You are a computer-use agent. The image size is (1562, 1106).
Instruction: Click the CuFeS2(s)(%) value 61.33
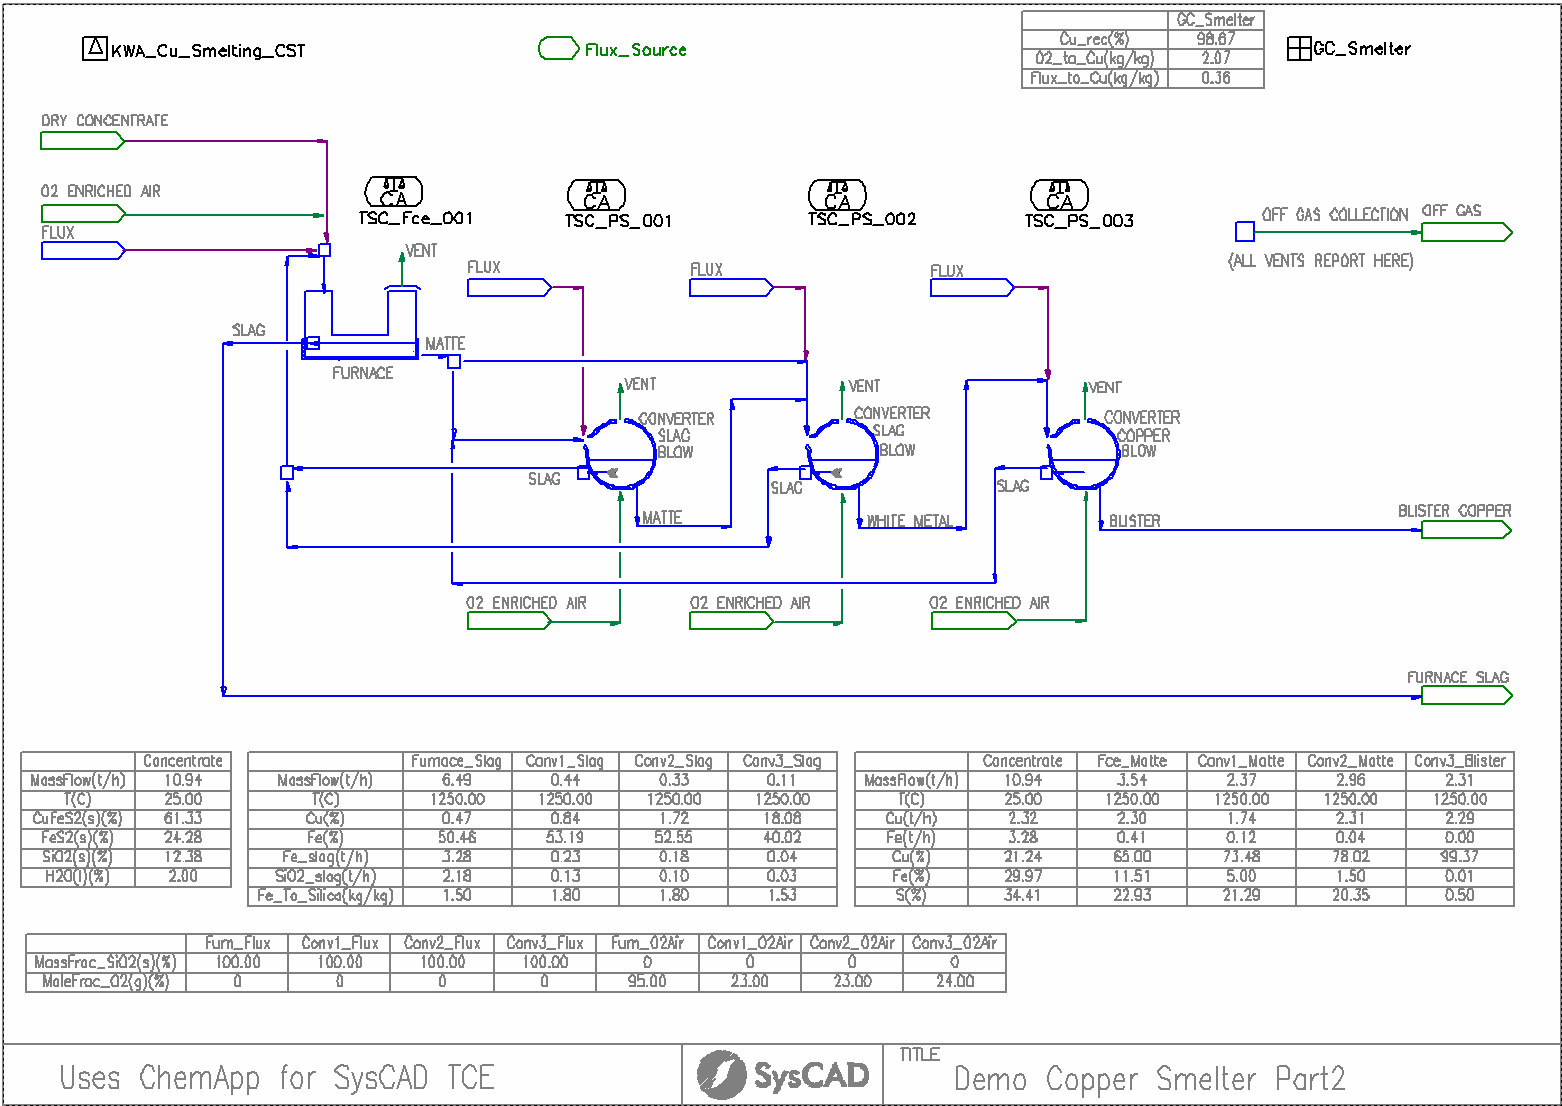click(x=183, y=818)
